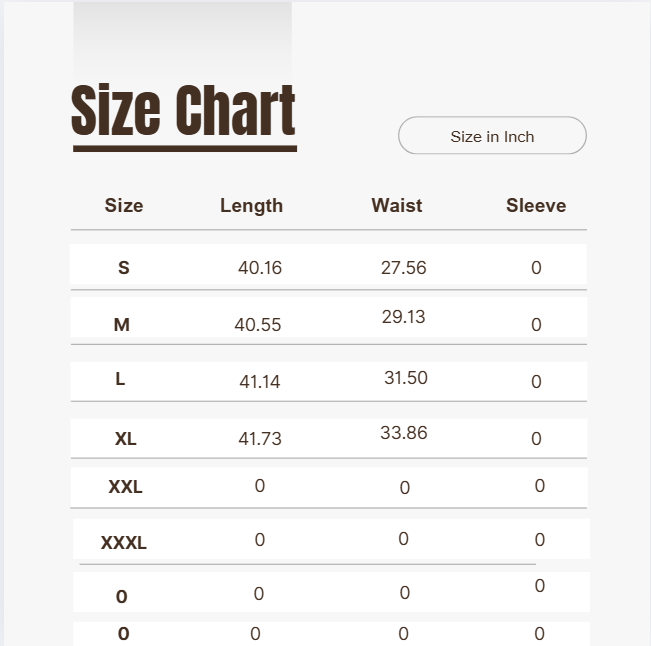Select the 33.86 waist value

404,433
